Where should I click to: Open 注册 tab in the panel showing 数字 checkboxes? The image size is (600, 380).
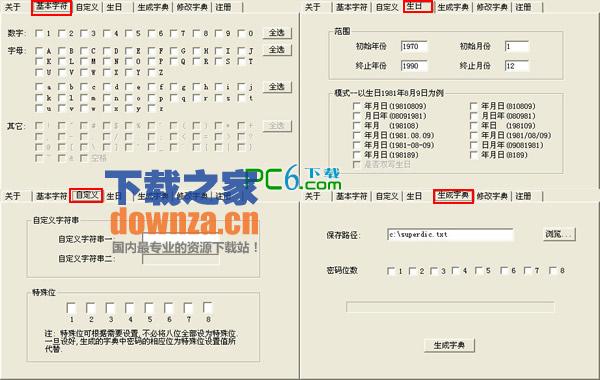[223, 7]
